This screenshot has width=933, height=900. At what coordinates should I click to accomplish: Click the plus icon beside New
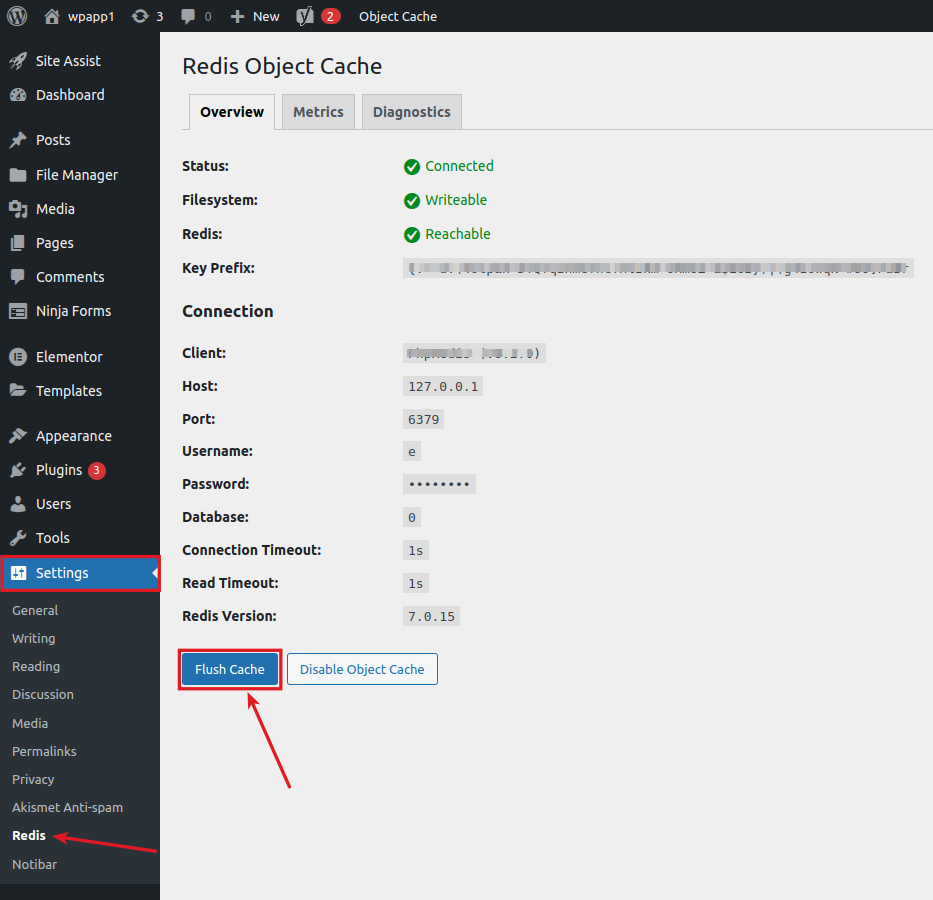[x=237, y=17]
